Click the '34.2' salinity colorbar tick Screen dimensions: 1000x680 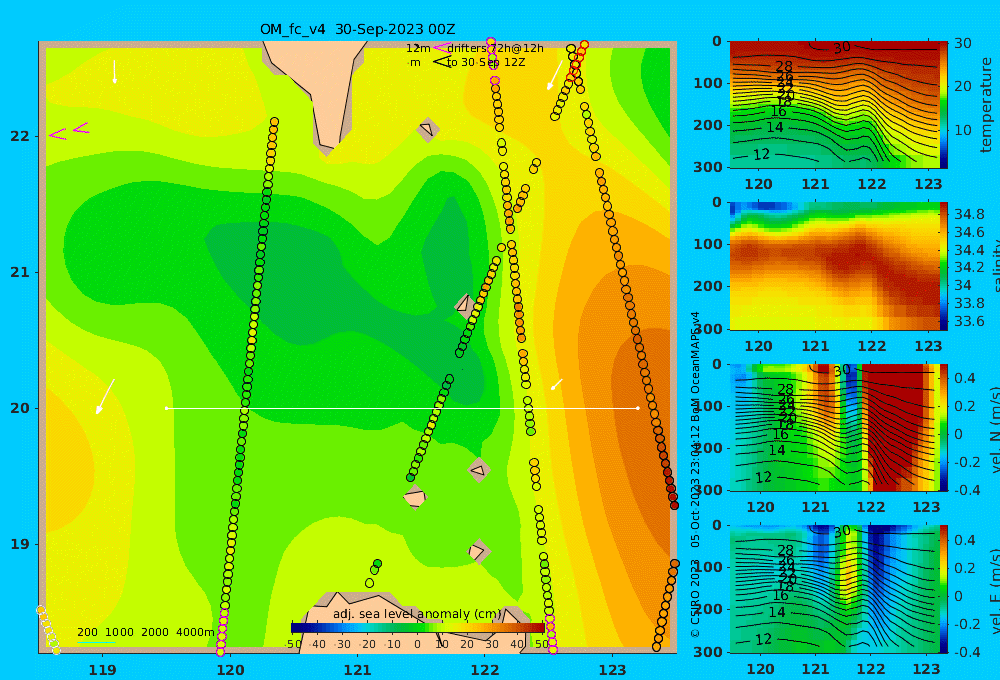tap(969, 267)
